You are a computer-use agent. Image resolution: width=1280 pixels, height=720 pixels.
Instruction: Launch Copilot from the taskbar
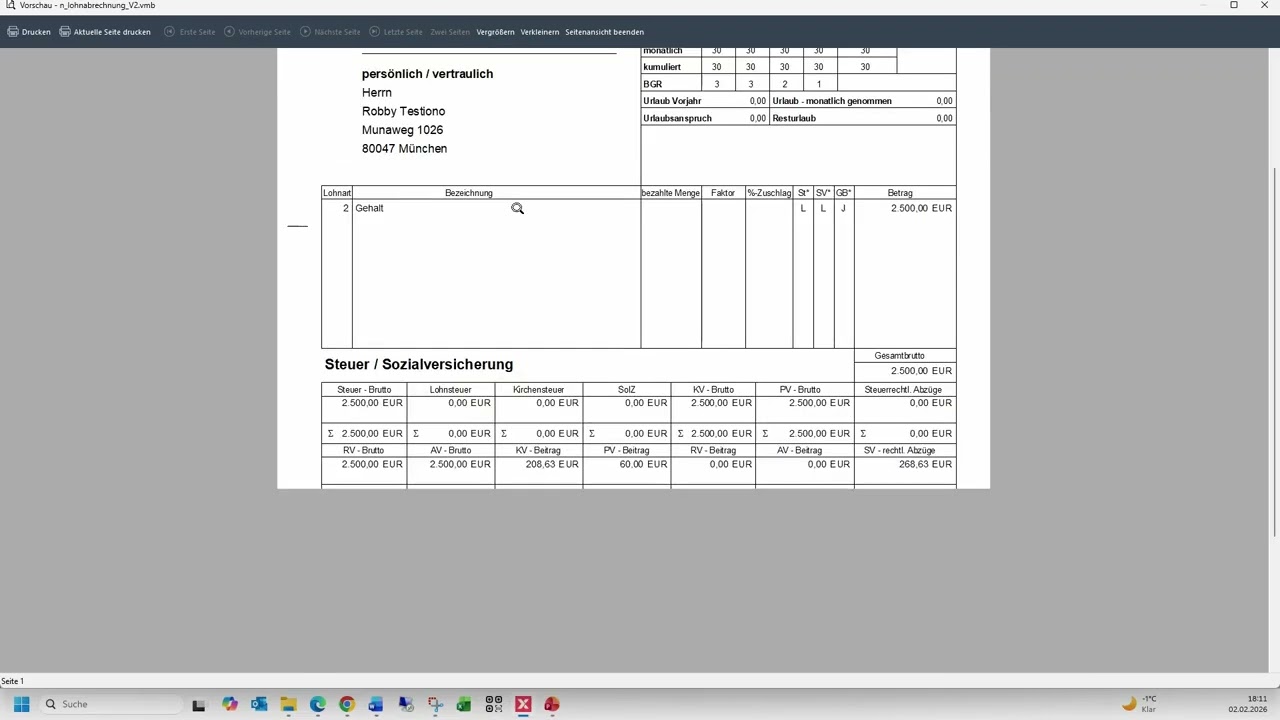(230, 704)
